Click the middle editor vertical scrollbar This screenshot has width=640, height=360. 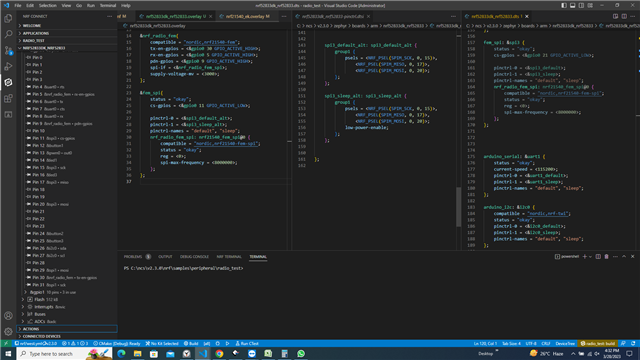click(x=458, y=207)
